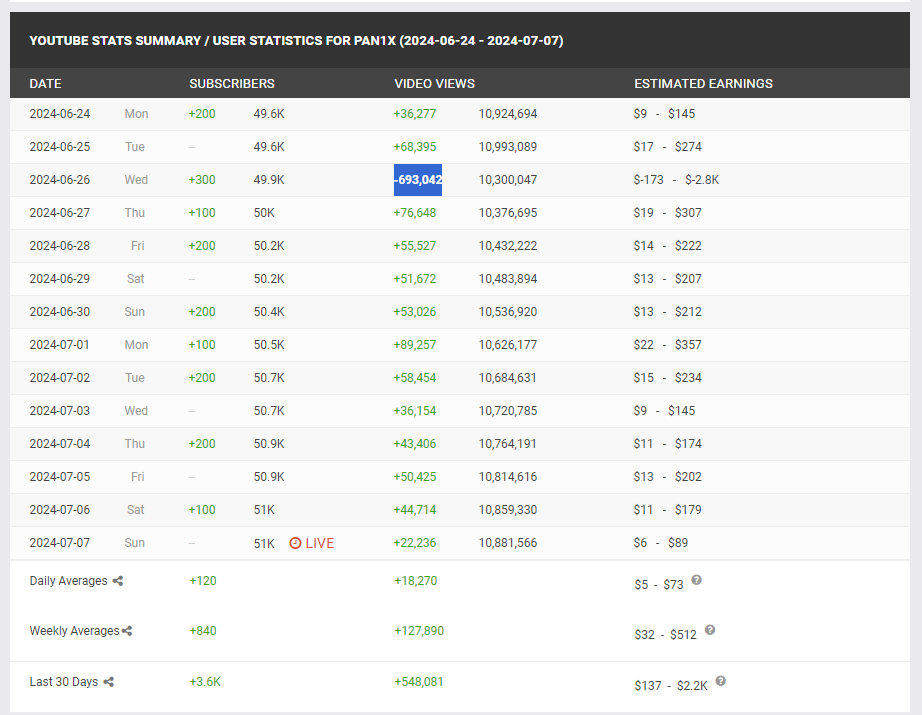Click the +22,236 views gain value

[x=415, y=543]
